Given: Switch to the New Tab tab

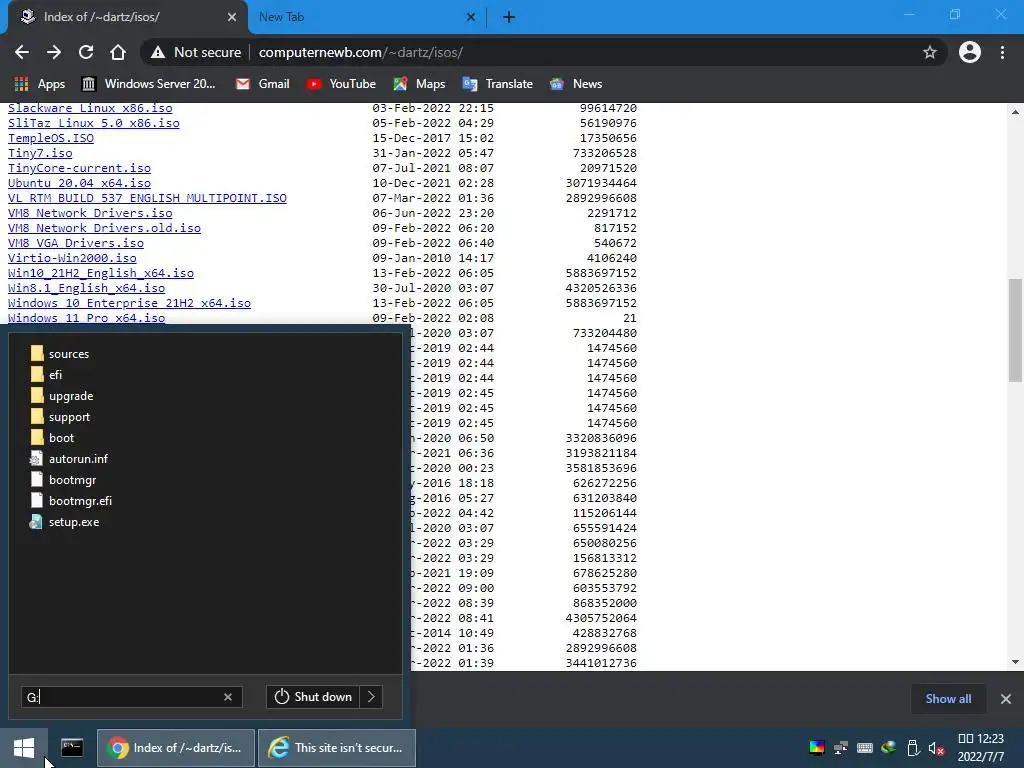Looking at the screenshot, I should (x=366, y=17).
